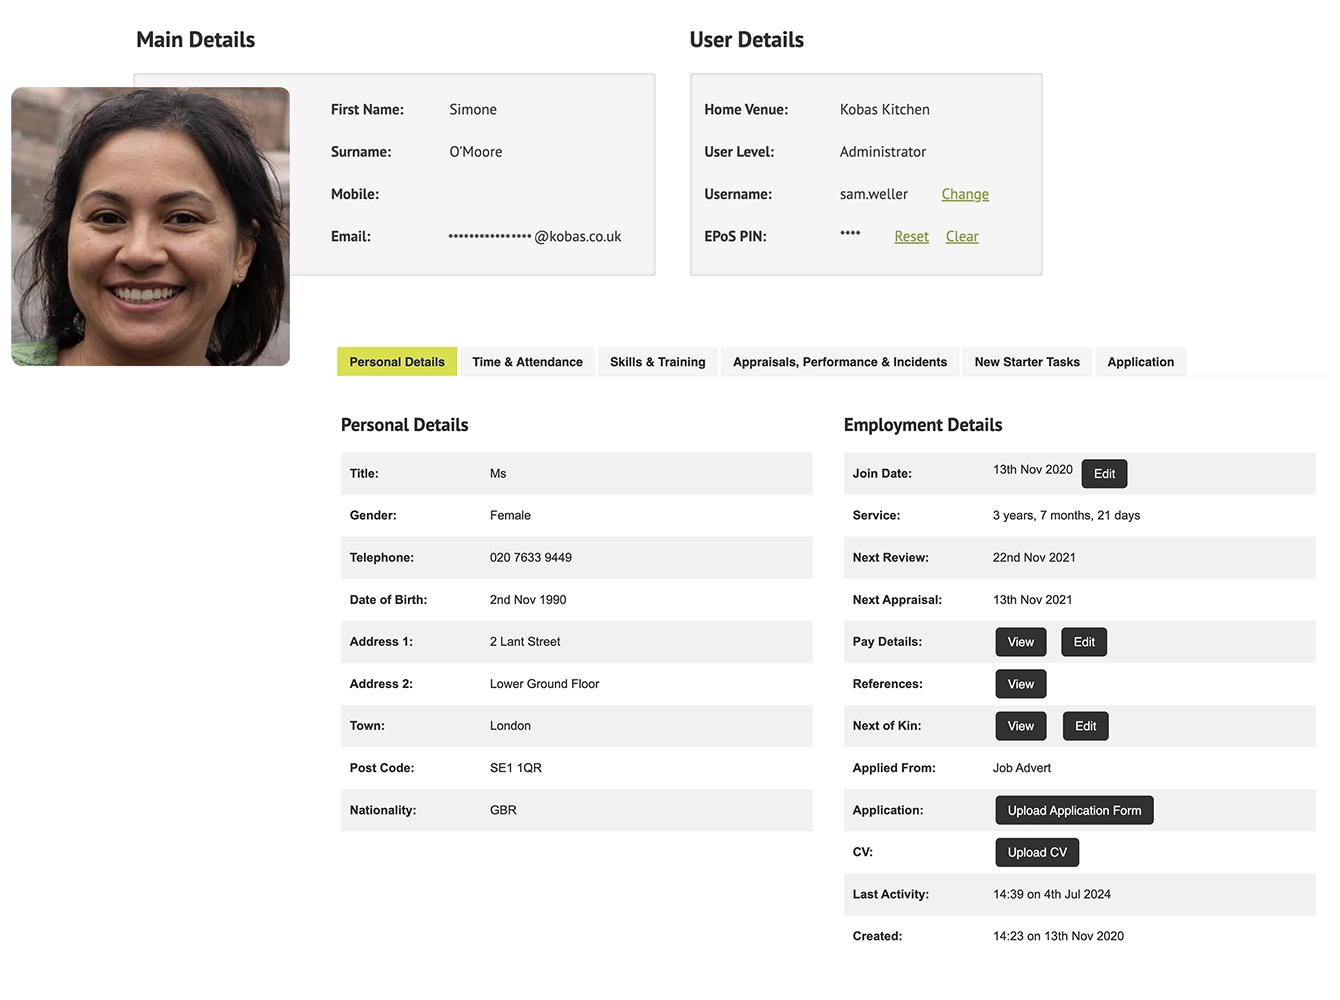Switch to the Application tab
1340x1000 pixels.
click(1140, 362)
